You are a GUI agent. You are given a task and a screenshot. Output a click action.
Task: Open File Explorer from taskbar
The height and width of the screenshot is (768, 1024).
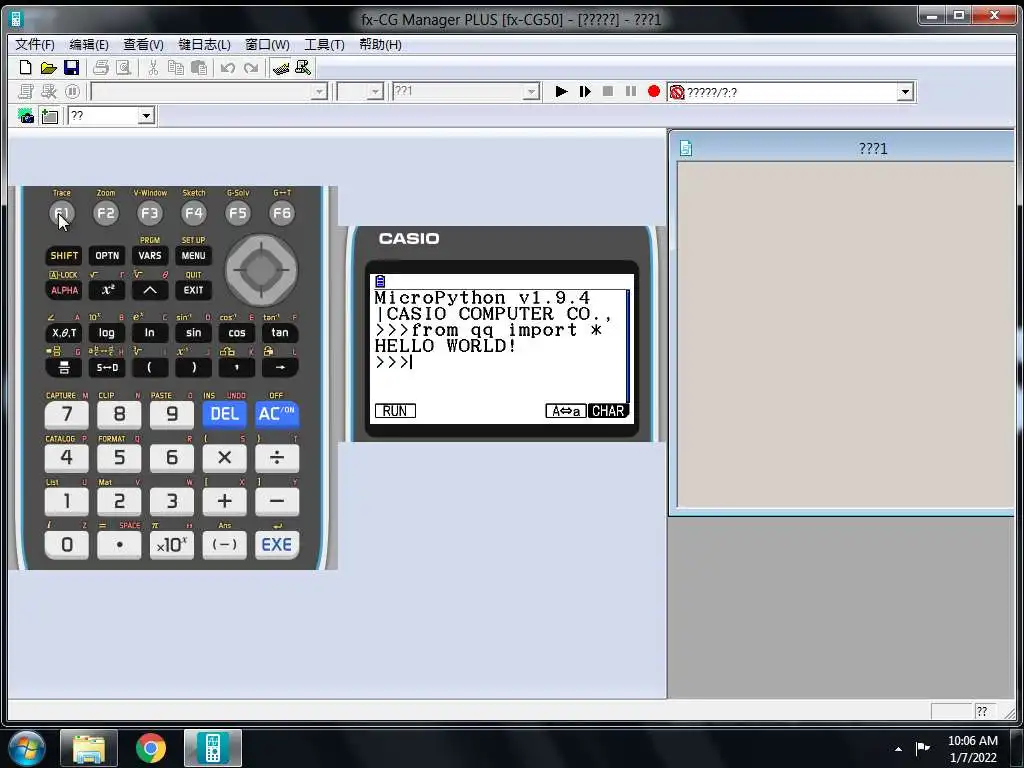(89, 748)
